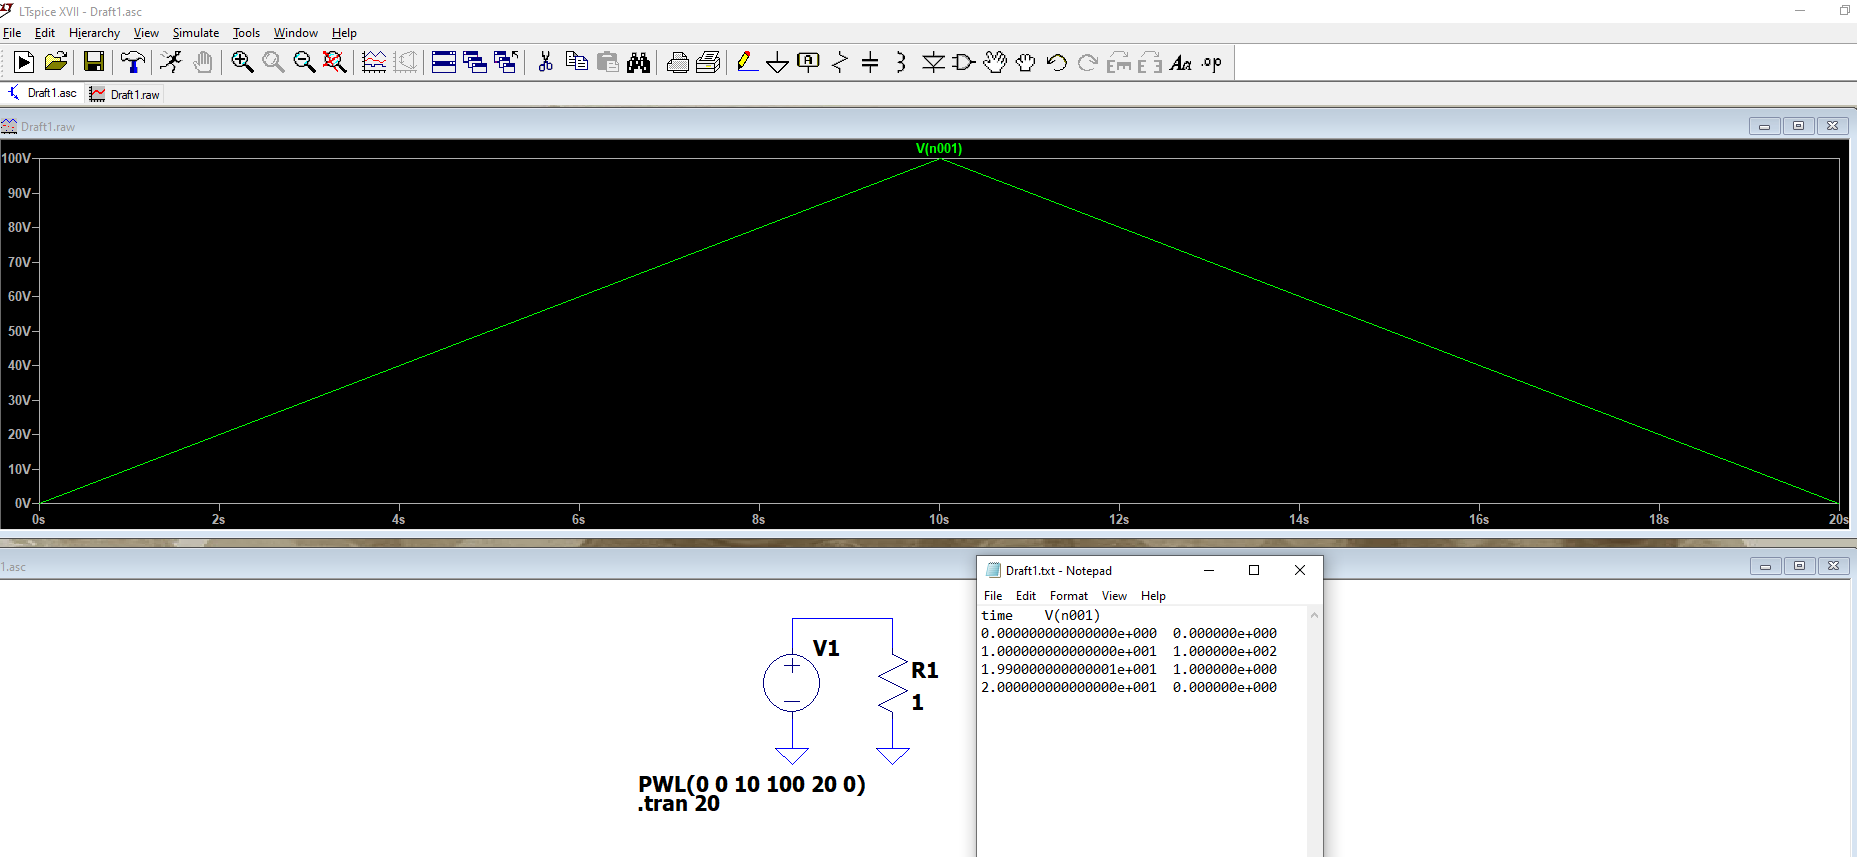Maximize the Notepad window
Viewport: 1857px width, 857px height.
pos(1254,570)
